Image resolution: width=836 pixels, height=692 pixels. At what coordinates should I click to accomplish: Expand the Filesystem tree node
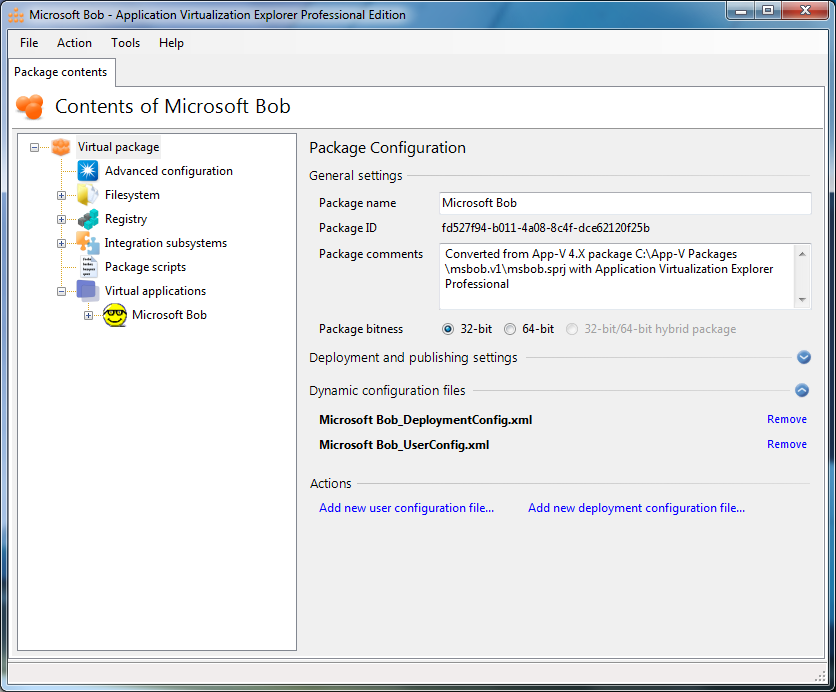click(62, 195)
